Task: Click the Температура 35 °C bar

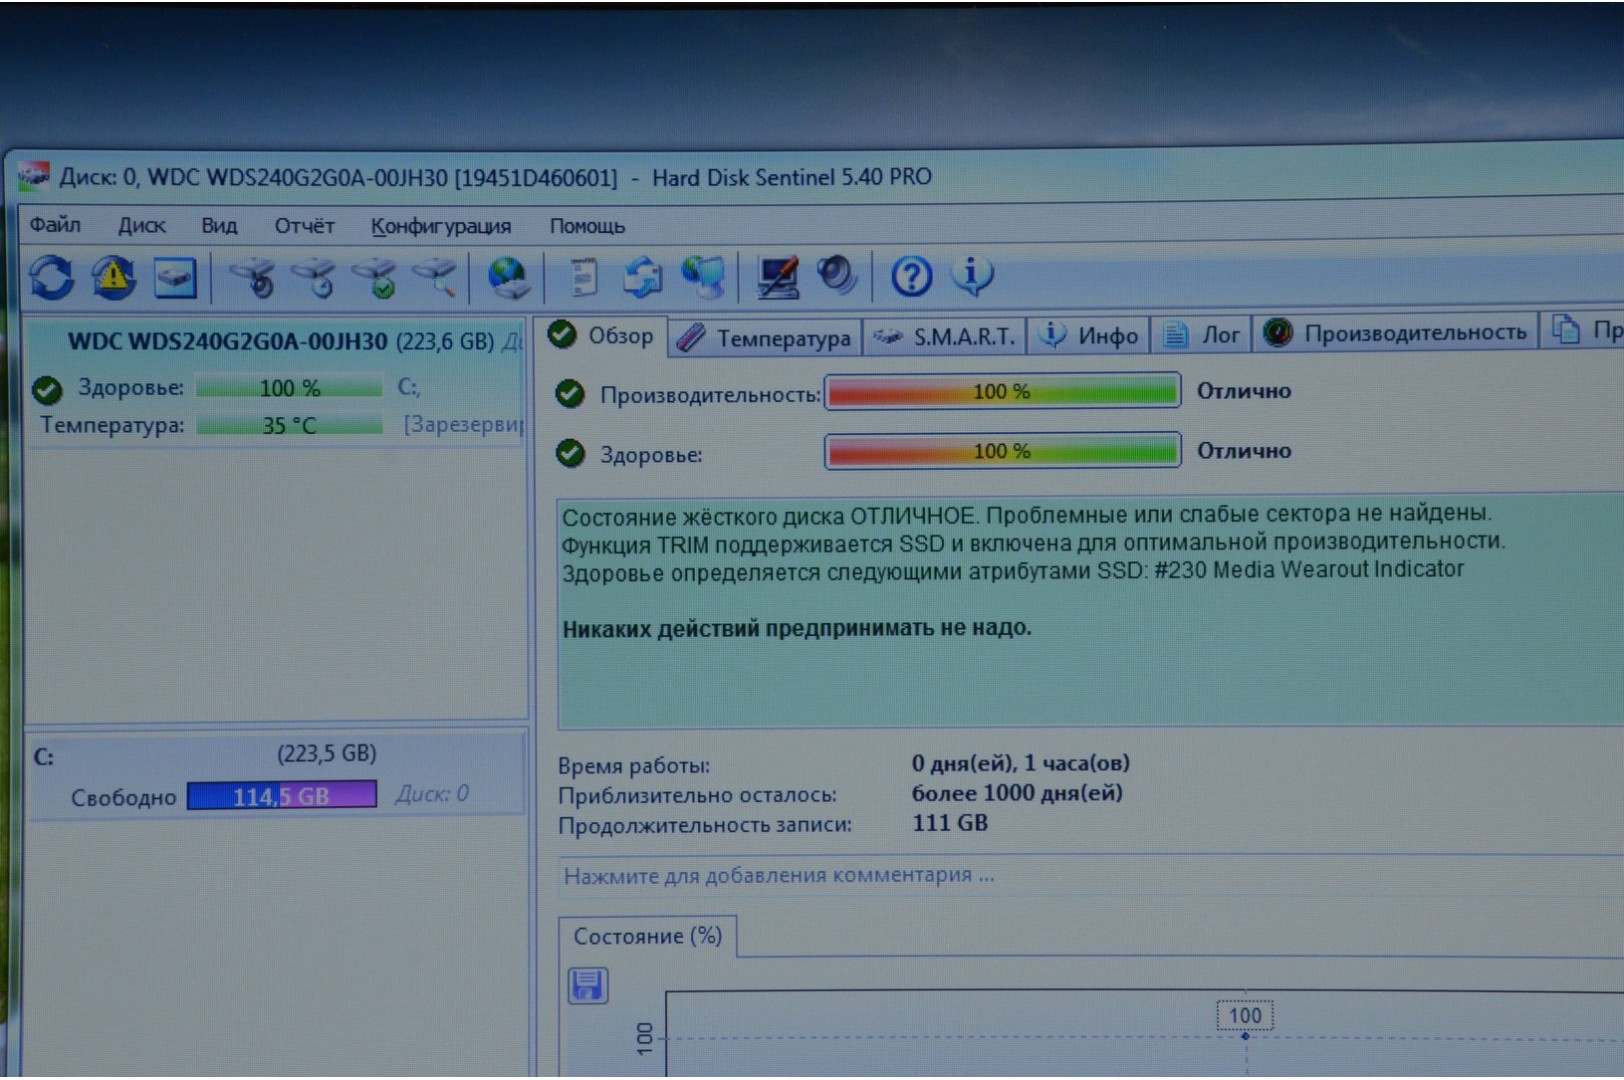Action: point(289,425)
